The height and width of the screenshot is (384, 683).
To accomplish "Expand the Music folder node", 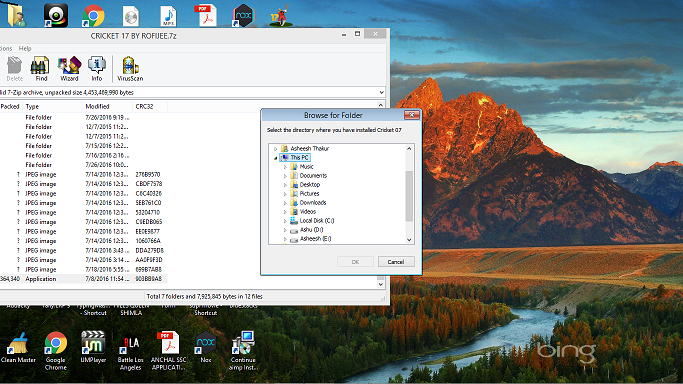I will 285,167.
